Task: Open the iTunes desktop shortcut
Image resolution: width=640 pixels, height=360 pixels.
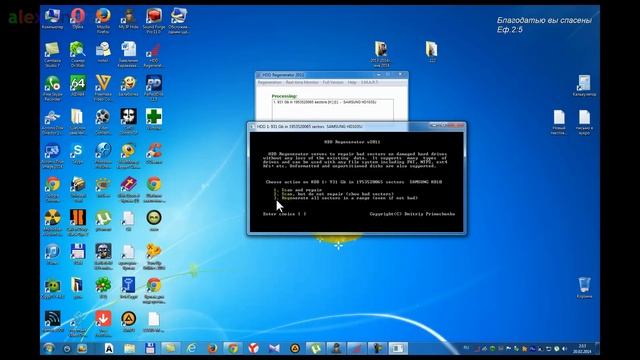Action: point(52,254)
